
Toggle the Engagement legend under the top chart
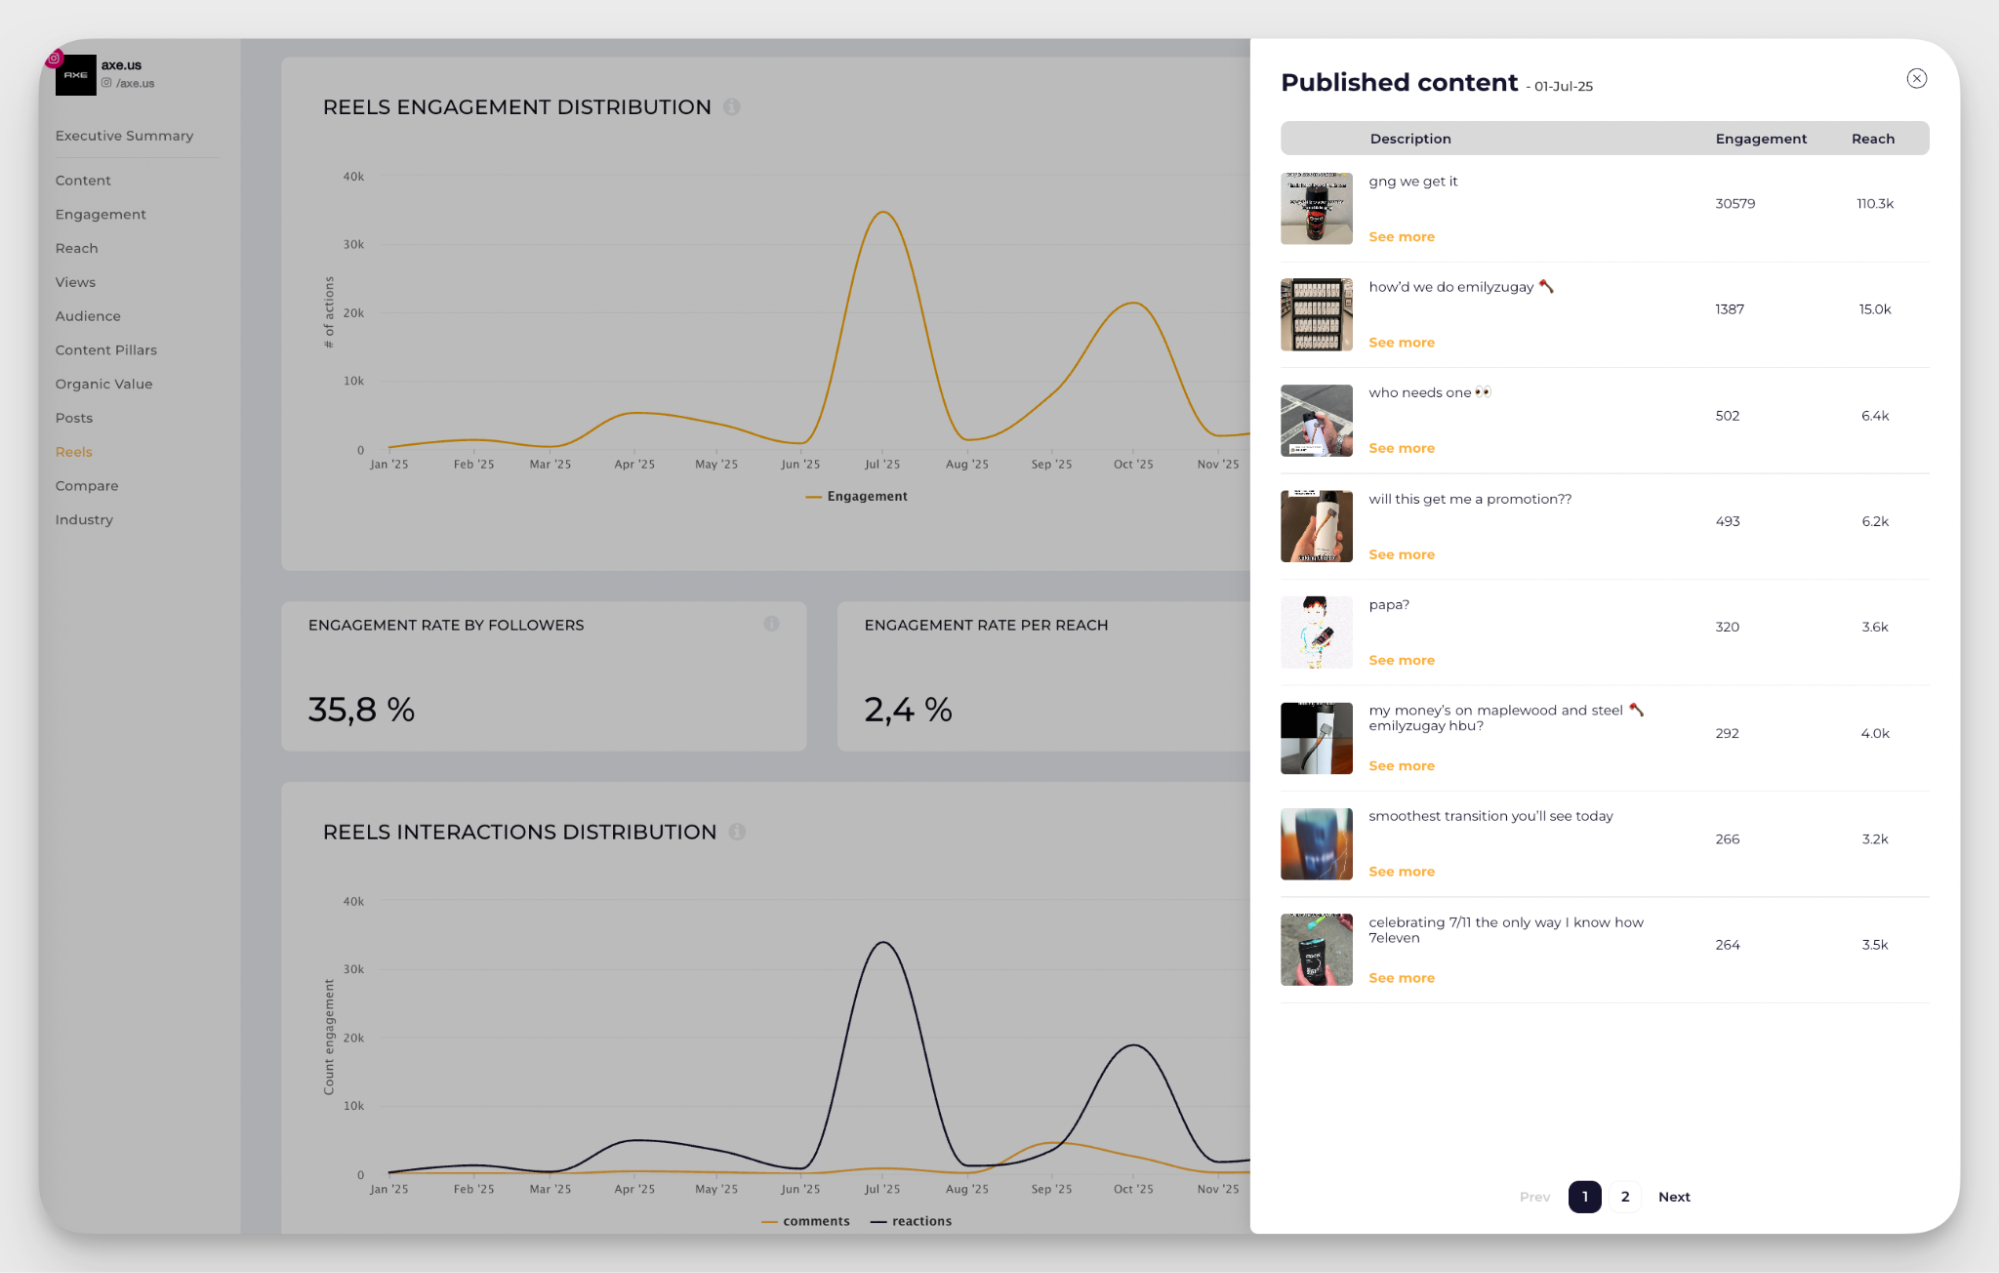pyautogui.click(x=856, y=496)
